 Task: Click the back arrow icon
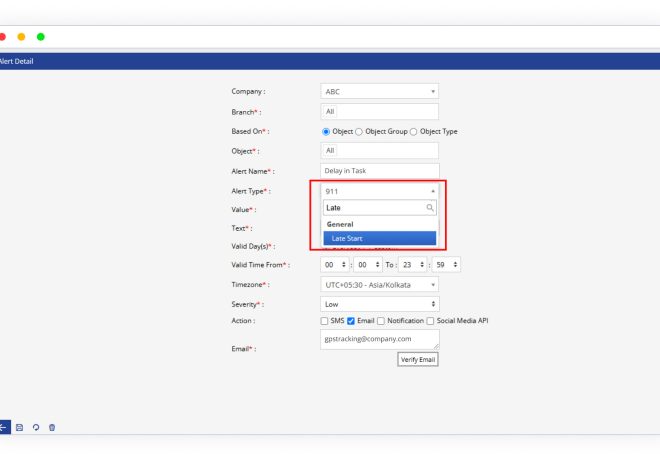click(4, 427)
